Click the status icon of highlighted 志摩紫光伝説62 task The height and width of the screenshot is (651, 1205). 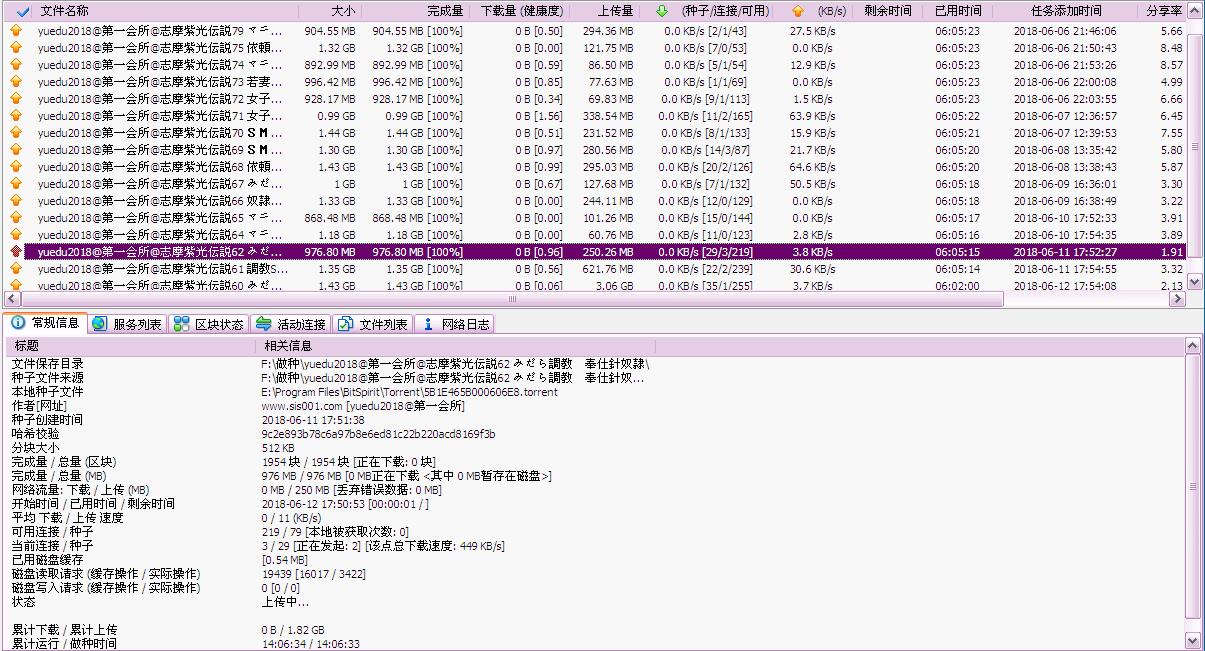(15, 252)
